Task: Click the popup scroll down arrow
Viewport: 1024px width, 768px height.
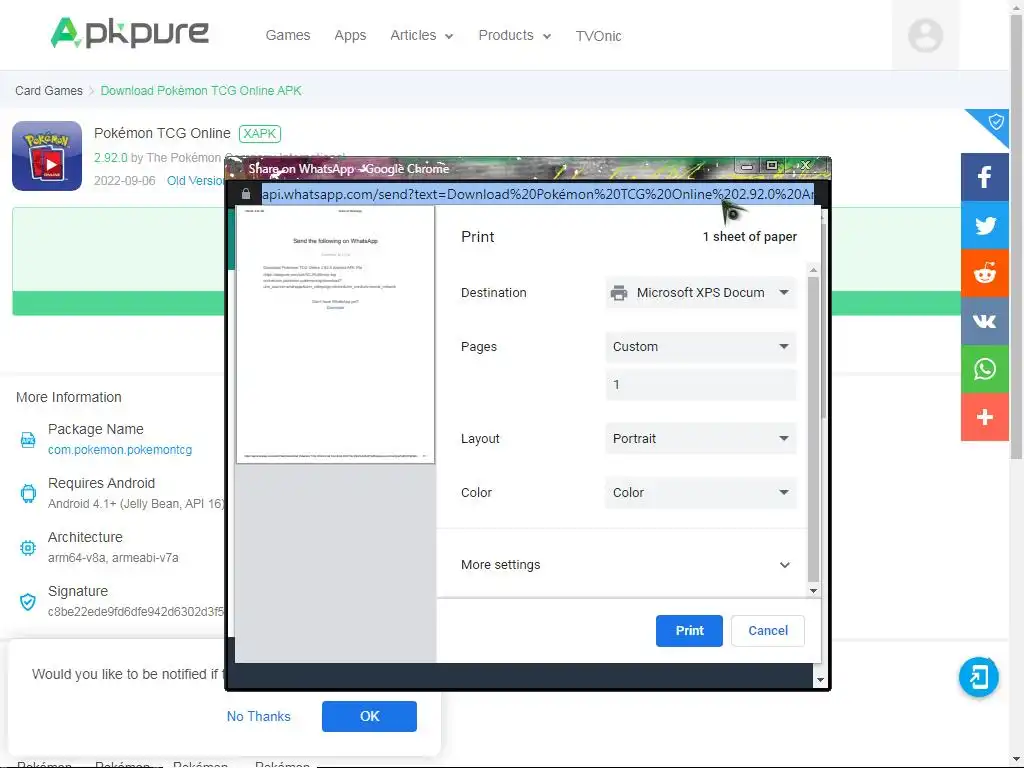Action: pos(820,680)
